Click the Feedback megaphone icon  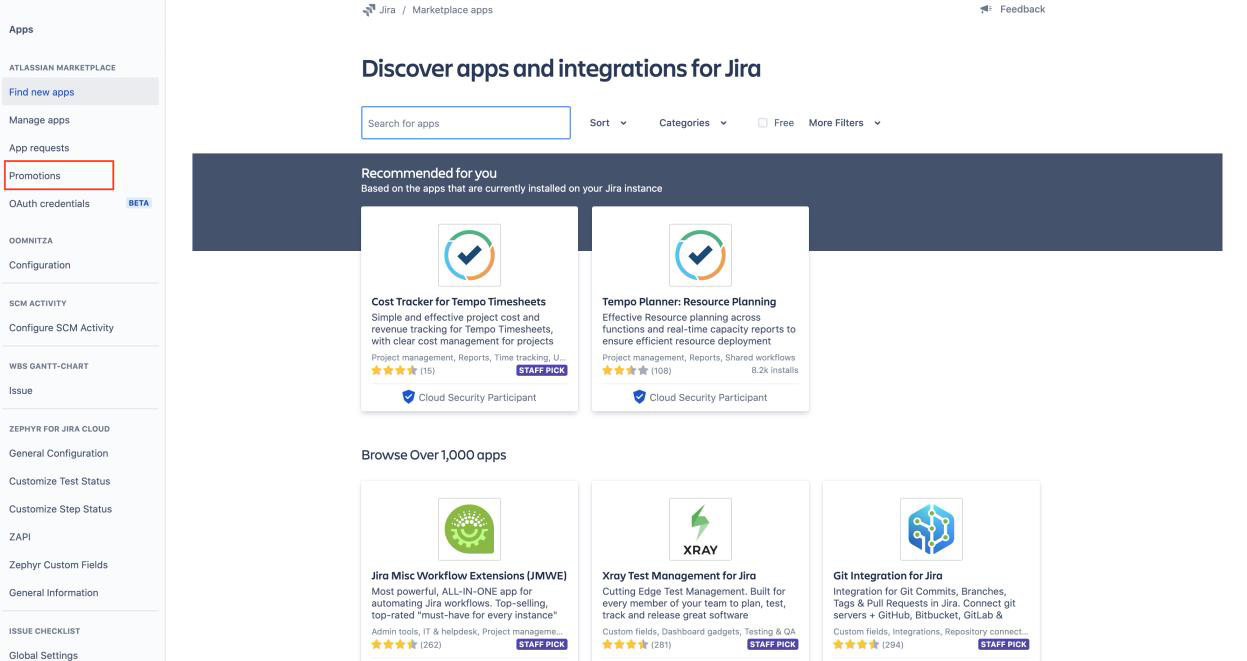pos(987,10)
